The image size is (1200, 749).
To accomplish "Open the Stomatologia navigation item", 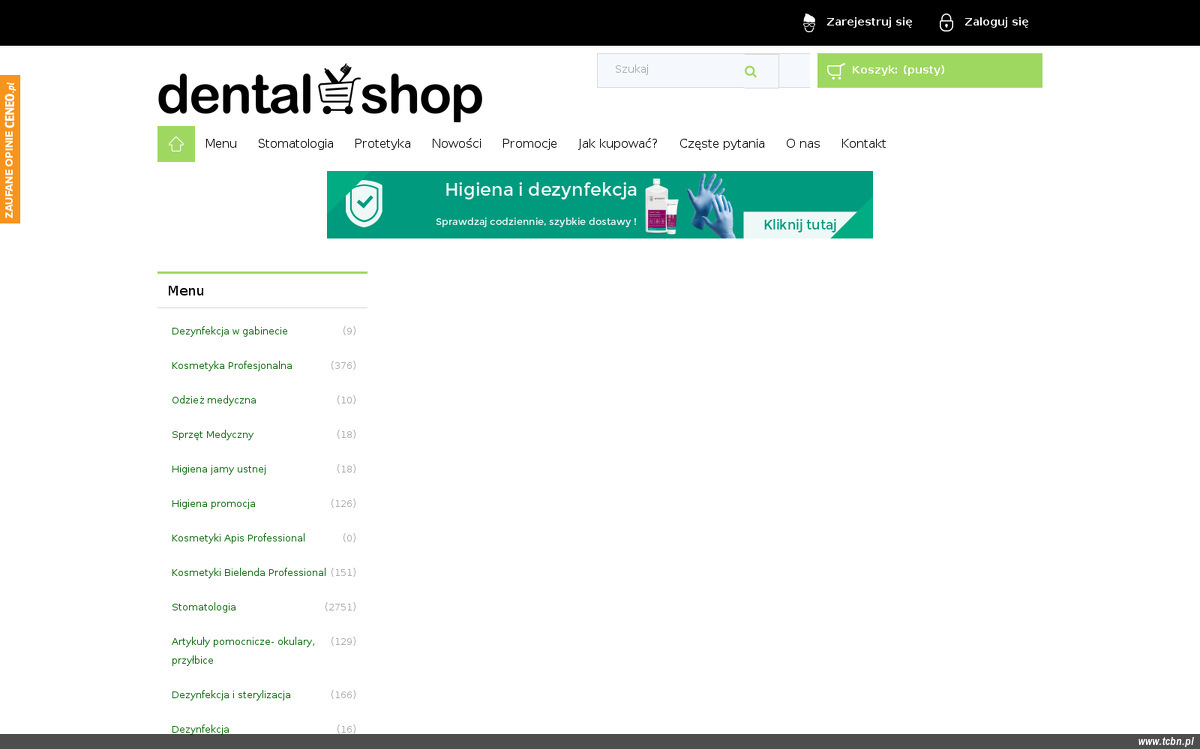I will (296, 143).
